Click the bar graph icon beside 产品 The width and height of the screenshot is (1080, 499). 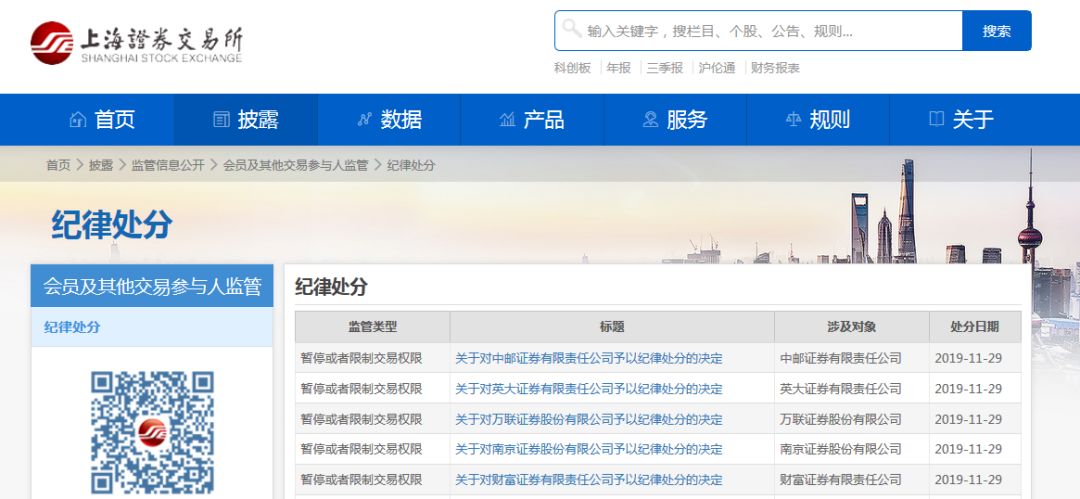pos(508,119)
